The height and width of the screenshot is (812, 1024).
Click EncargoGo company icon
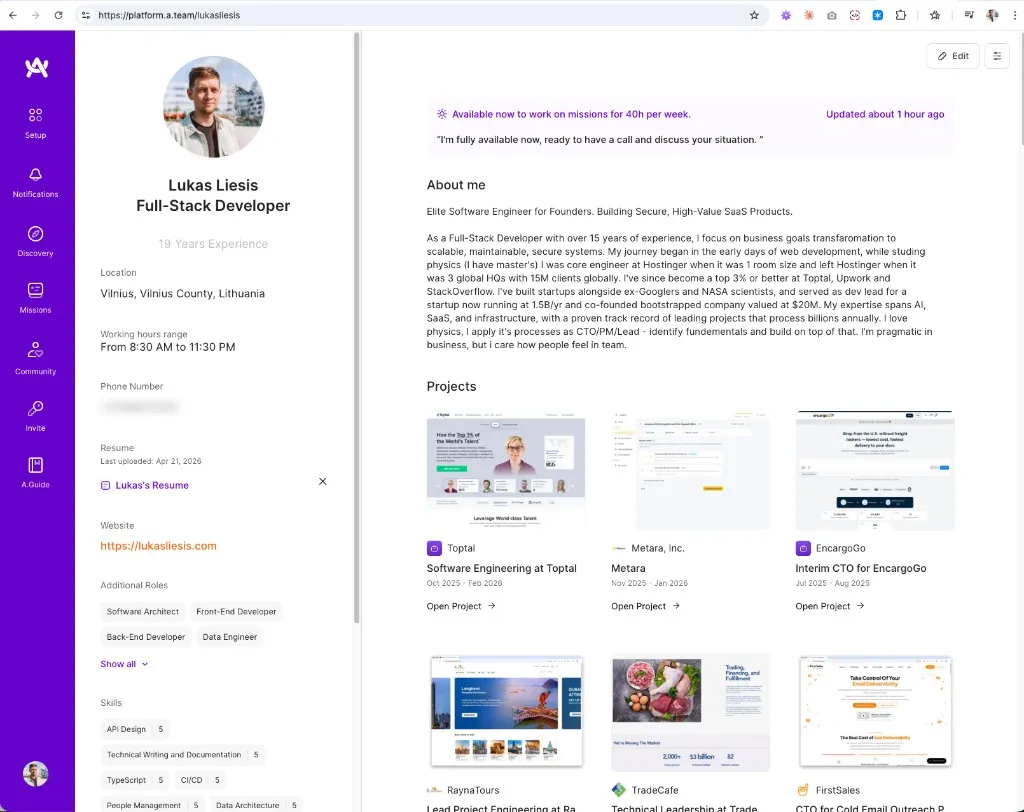tap(803, 548)
